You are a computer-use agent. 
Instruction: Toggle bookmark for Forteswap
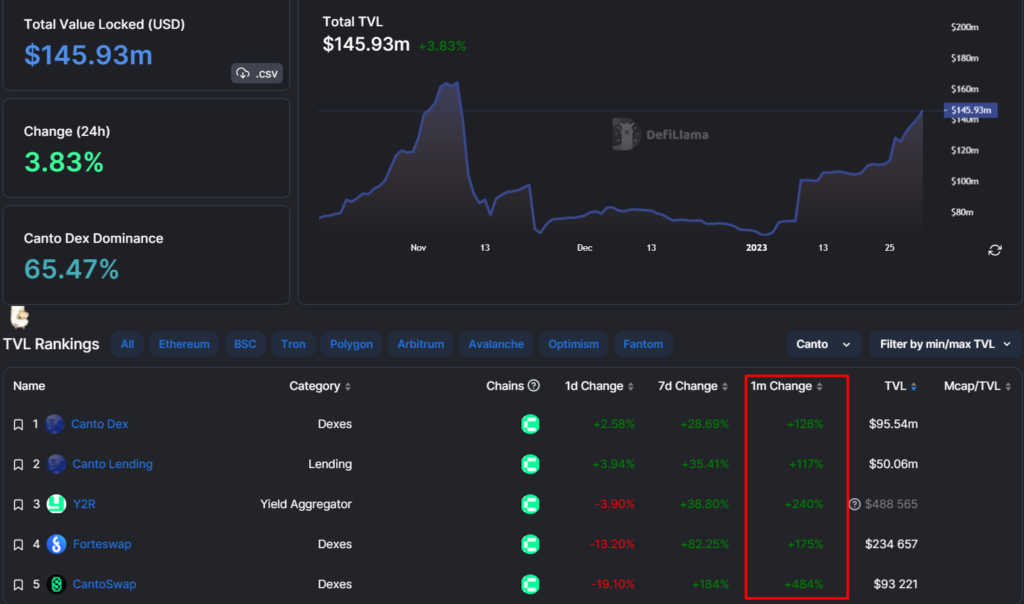pyautogui.click(x=18, y=544)
